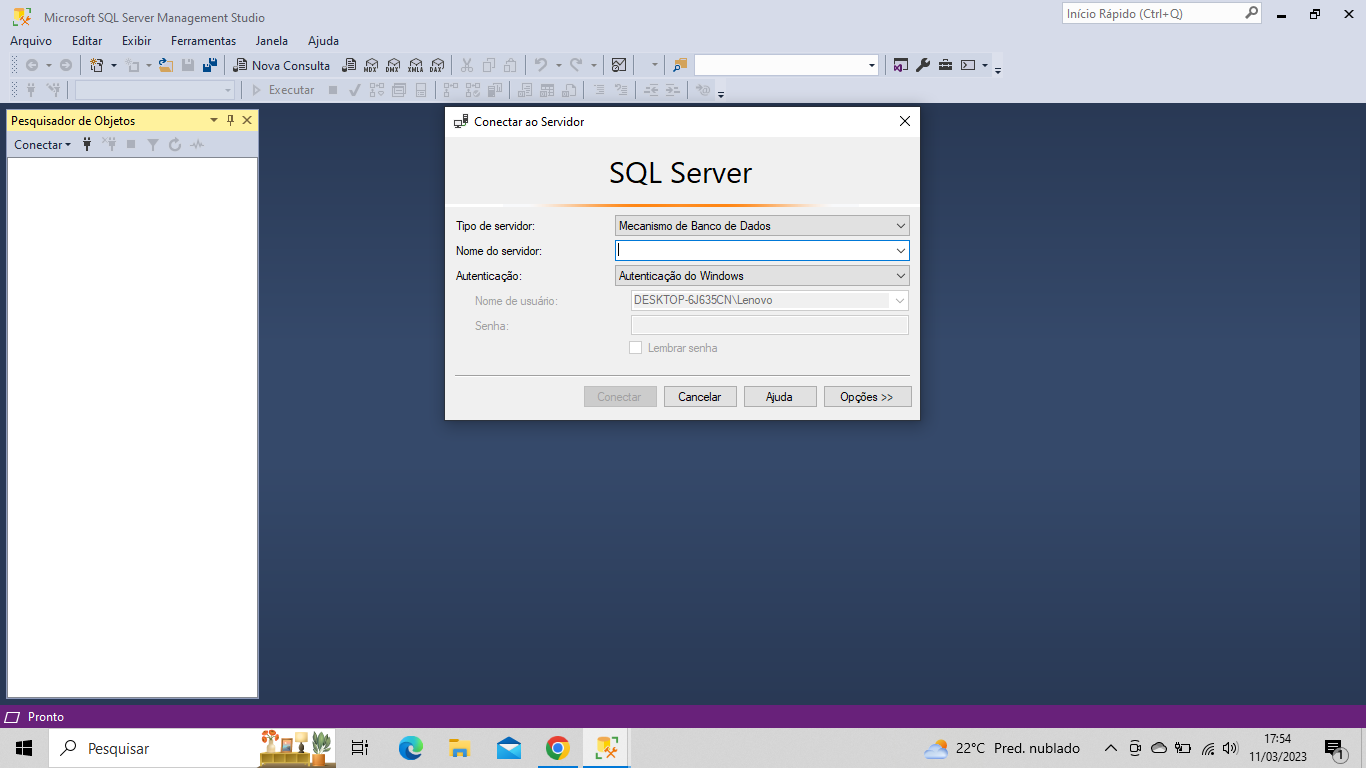Click the Properties wrench icon

pyautogui.click(x=923, y=65)
